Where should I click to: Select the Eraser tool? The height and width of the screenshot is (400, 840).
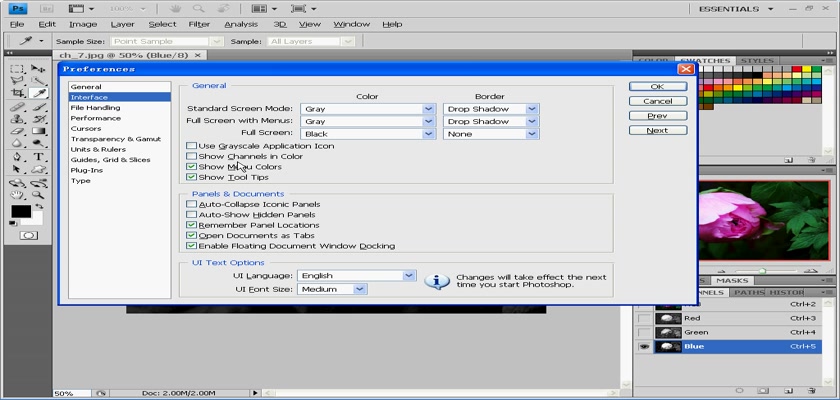pos(17,131)
